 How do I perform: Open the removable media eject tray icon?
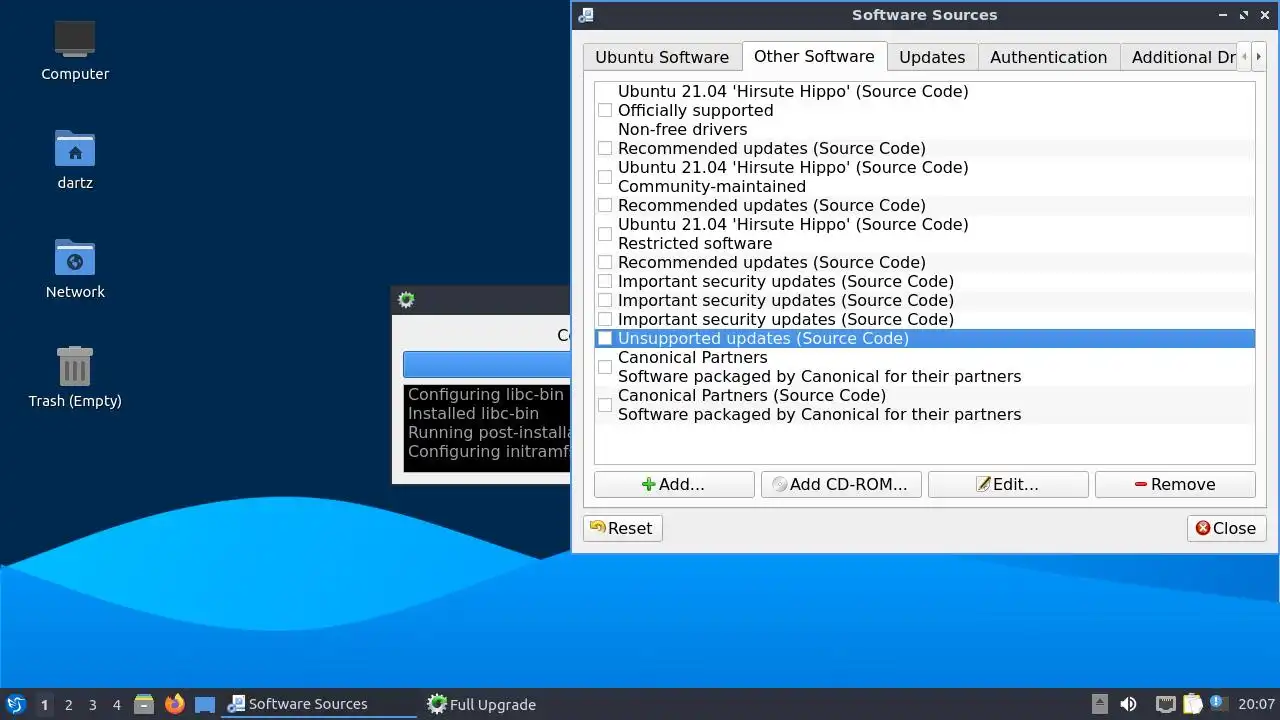tap(1099, 704)
